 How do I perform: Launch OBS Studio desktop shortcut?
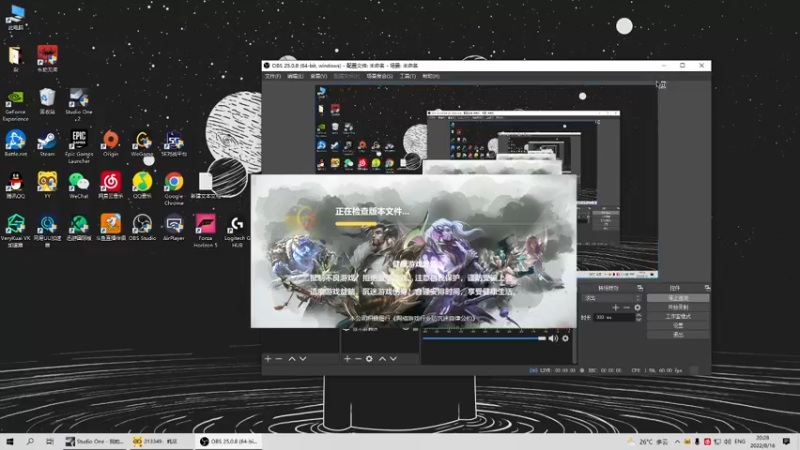point(142,228)
